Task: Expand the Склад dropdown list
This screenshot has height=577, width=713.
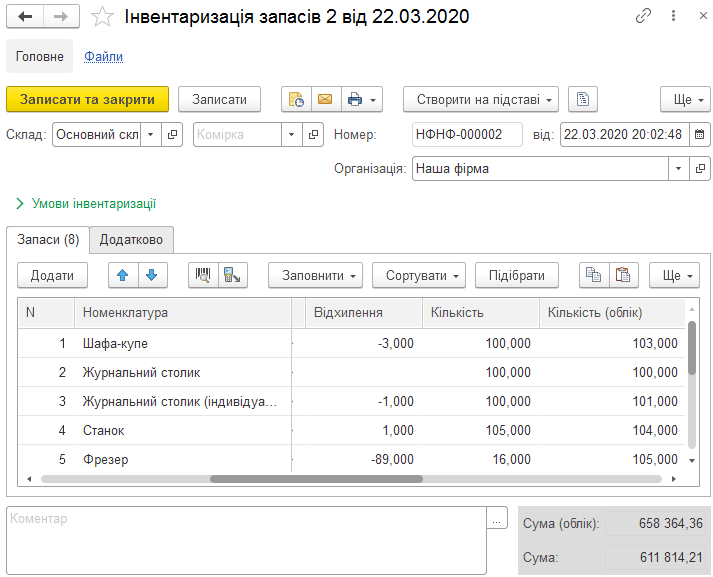Action: pyautogui.click(x=151, y=135)
